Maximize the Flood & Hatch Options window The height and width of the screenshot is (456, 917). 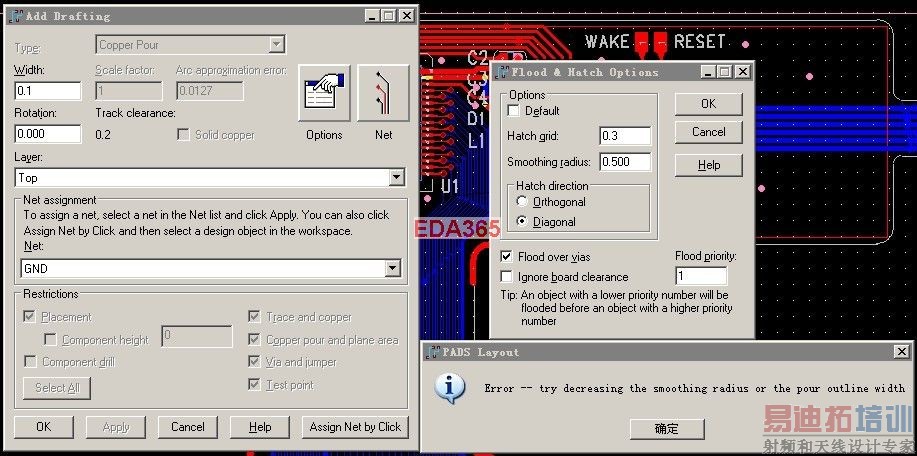click(724, 72)
